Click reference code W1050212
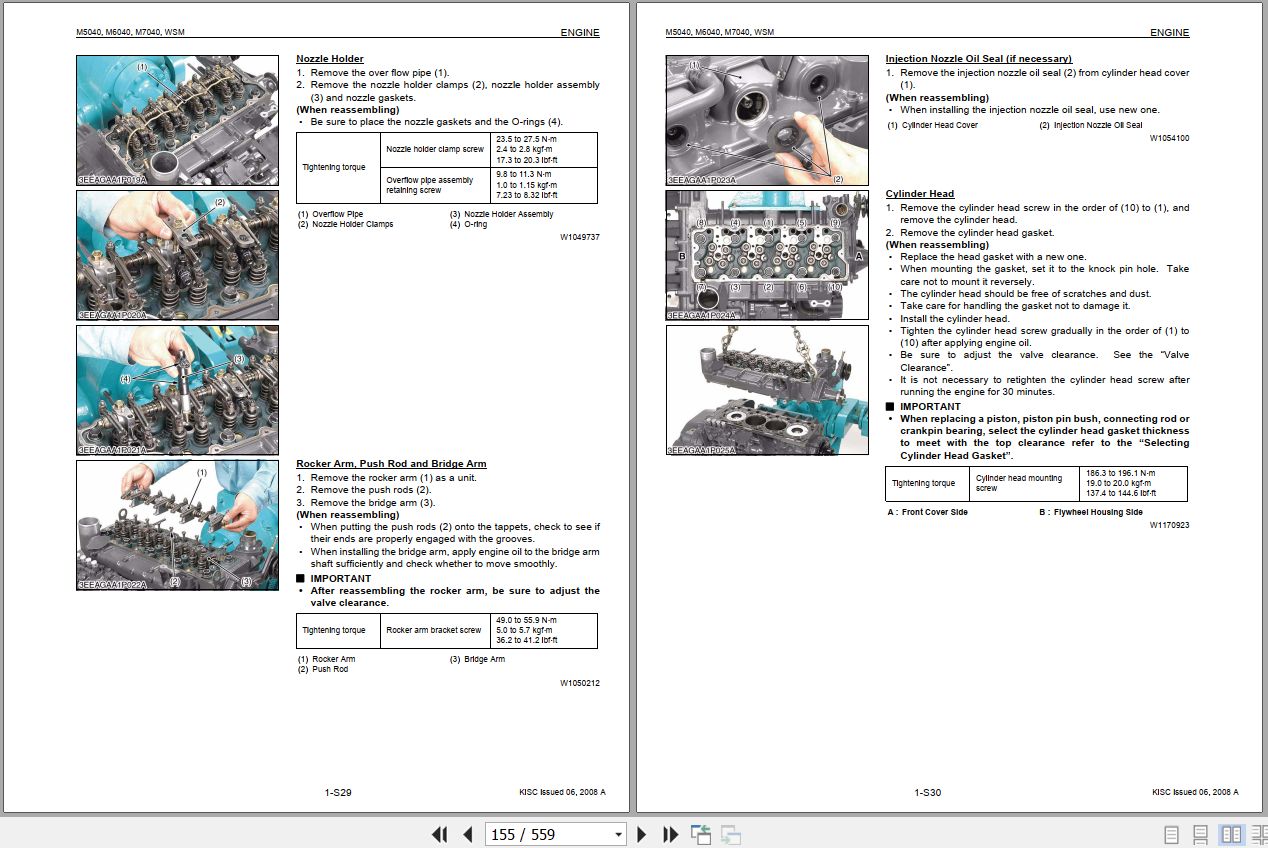Image resolution: width=1268 pixels, height=848 pixels. [580, 683]
